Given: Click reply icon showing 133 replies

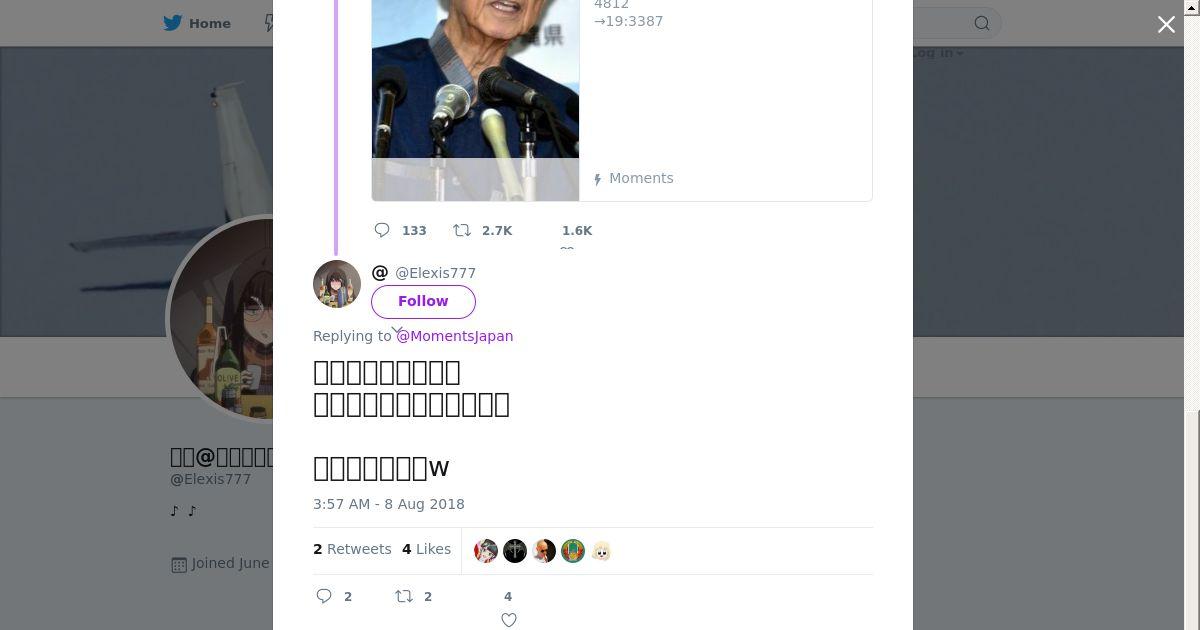Looking at the screenshot, I should click(382, 230).
